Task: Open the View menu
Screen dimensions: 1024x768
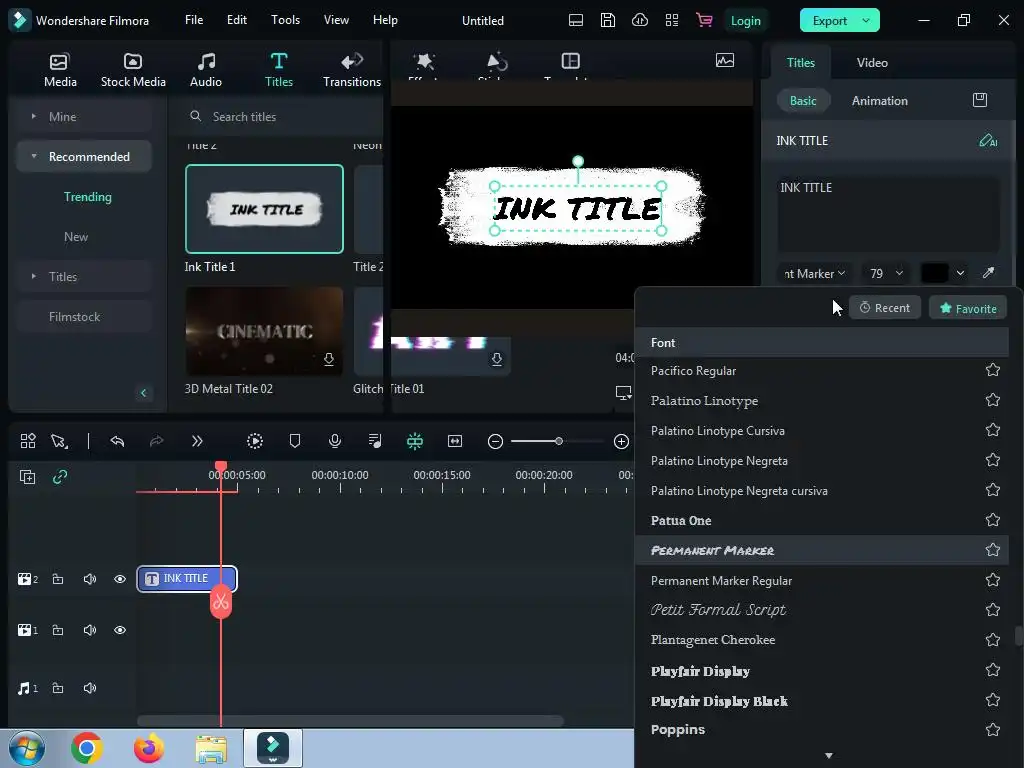Action: coord(336,20)
